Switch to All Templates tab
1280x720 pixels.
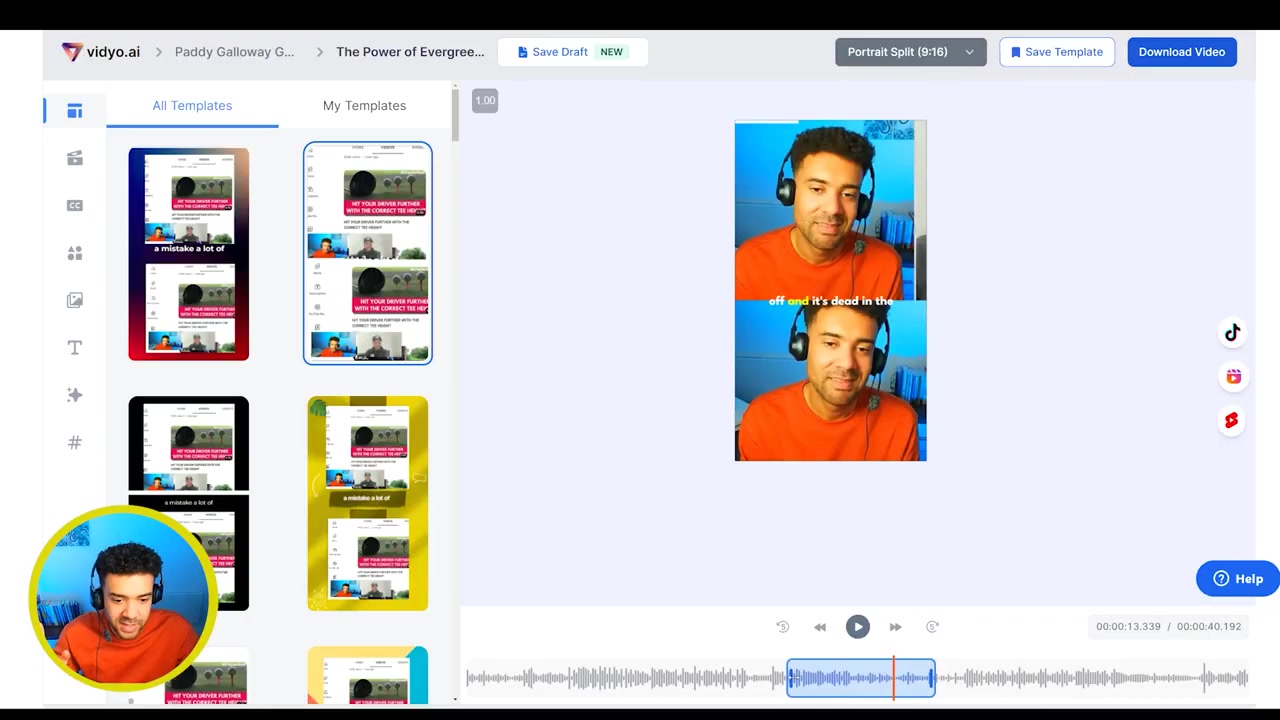[x=192, y=106]
